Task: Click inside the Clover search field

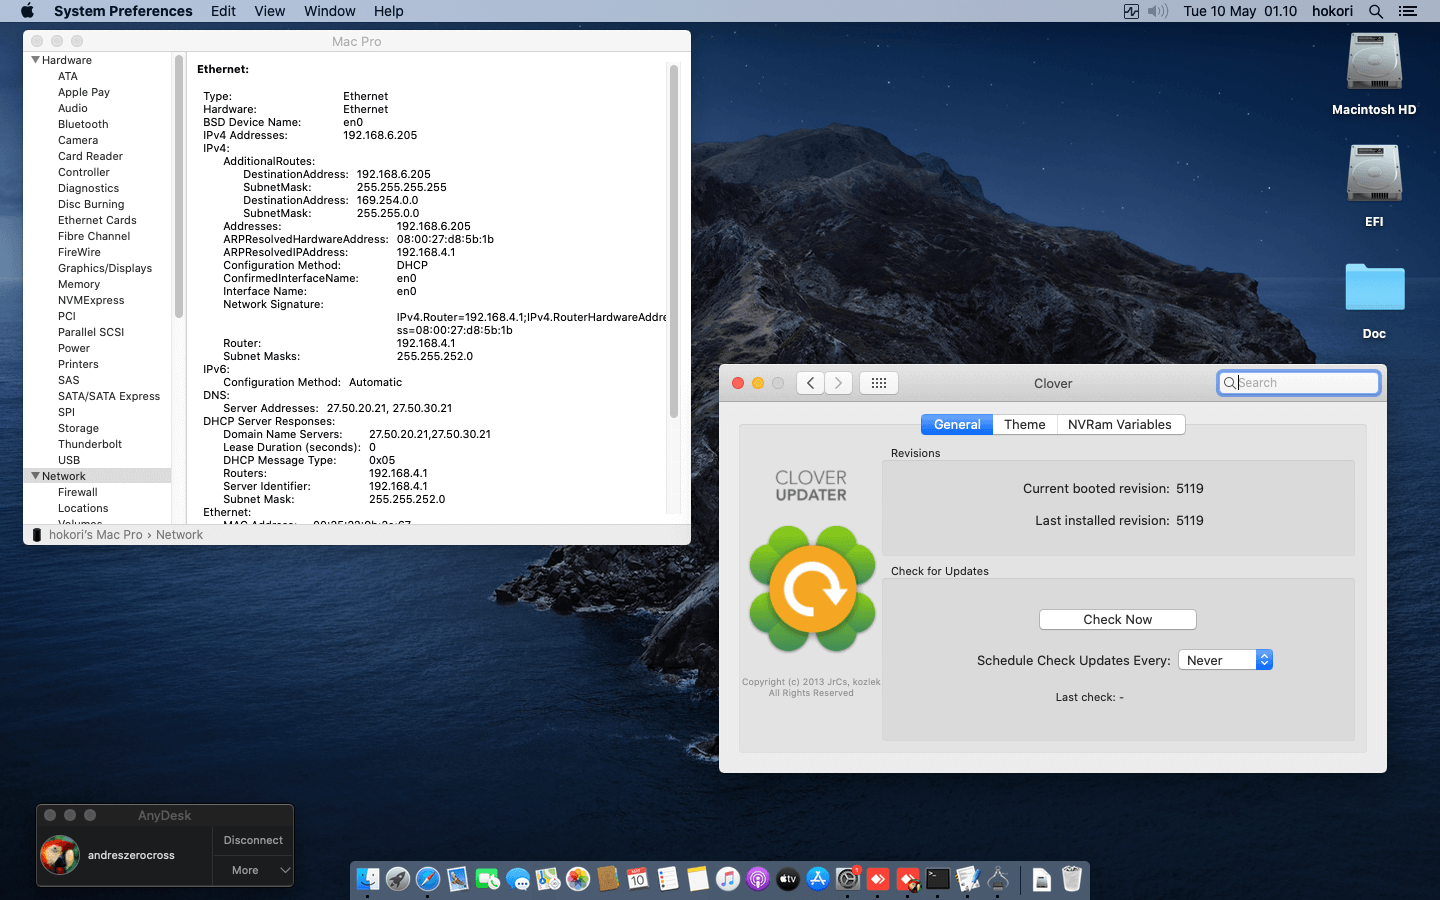Action: coord(1298,382)
